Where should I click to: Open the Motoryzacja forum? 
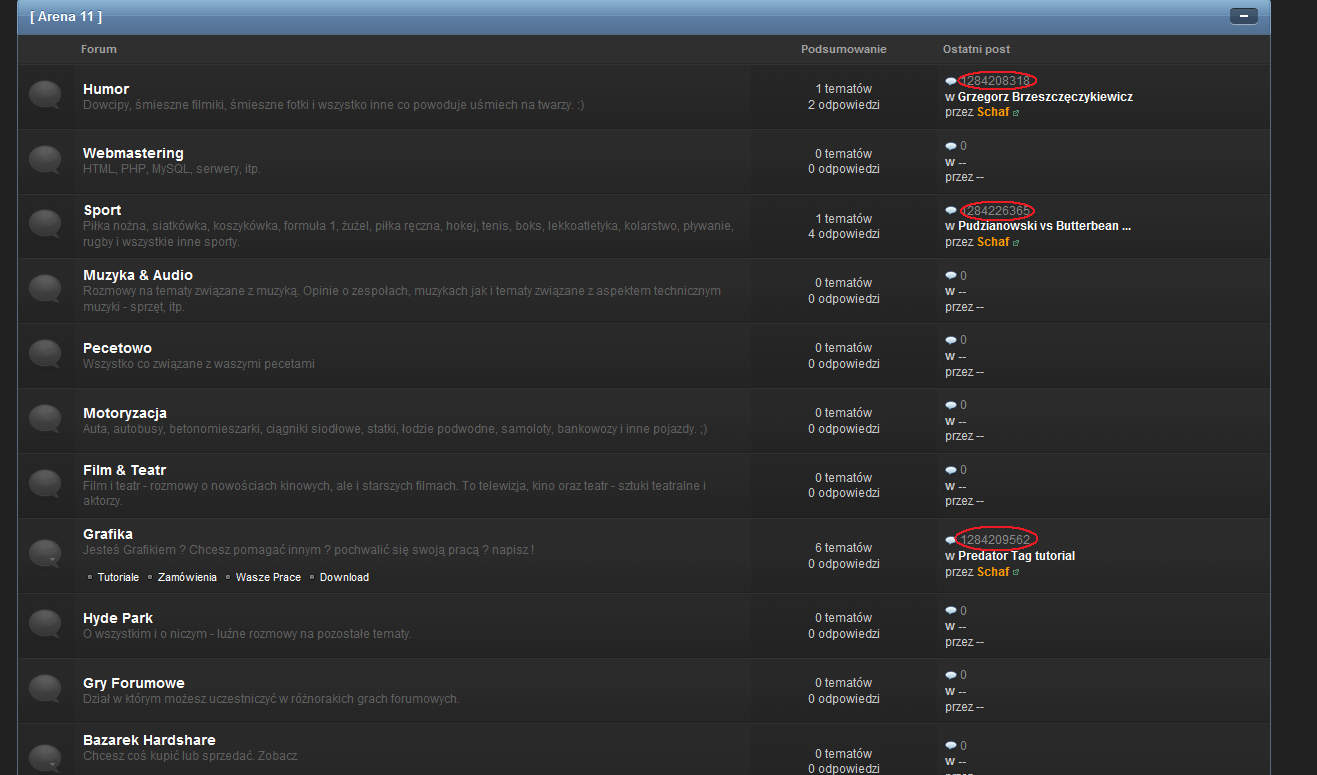coord(125,413)
